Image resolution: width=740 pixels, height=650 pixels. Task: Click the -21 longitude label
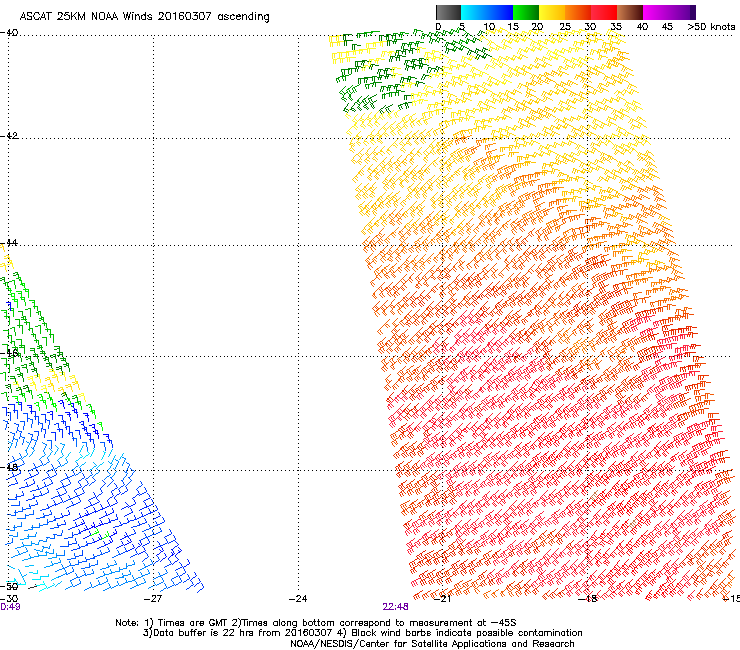tap(442, 599)
